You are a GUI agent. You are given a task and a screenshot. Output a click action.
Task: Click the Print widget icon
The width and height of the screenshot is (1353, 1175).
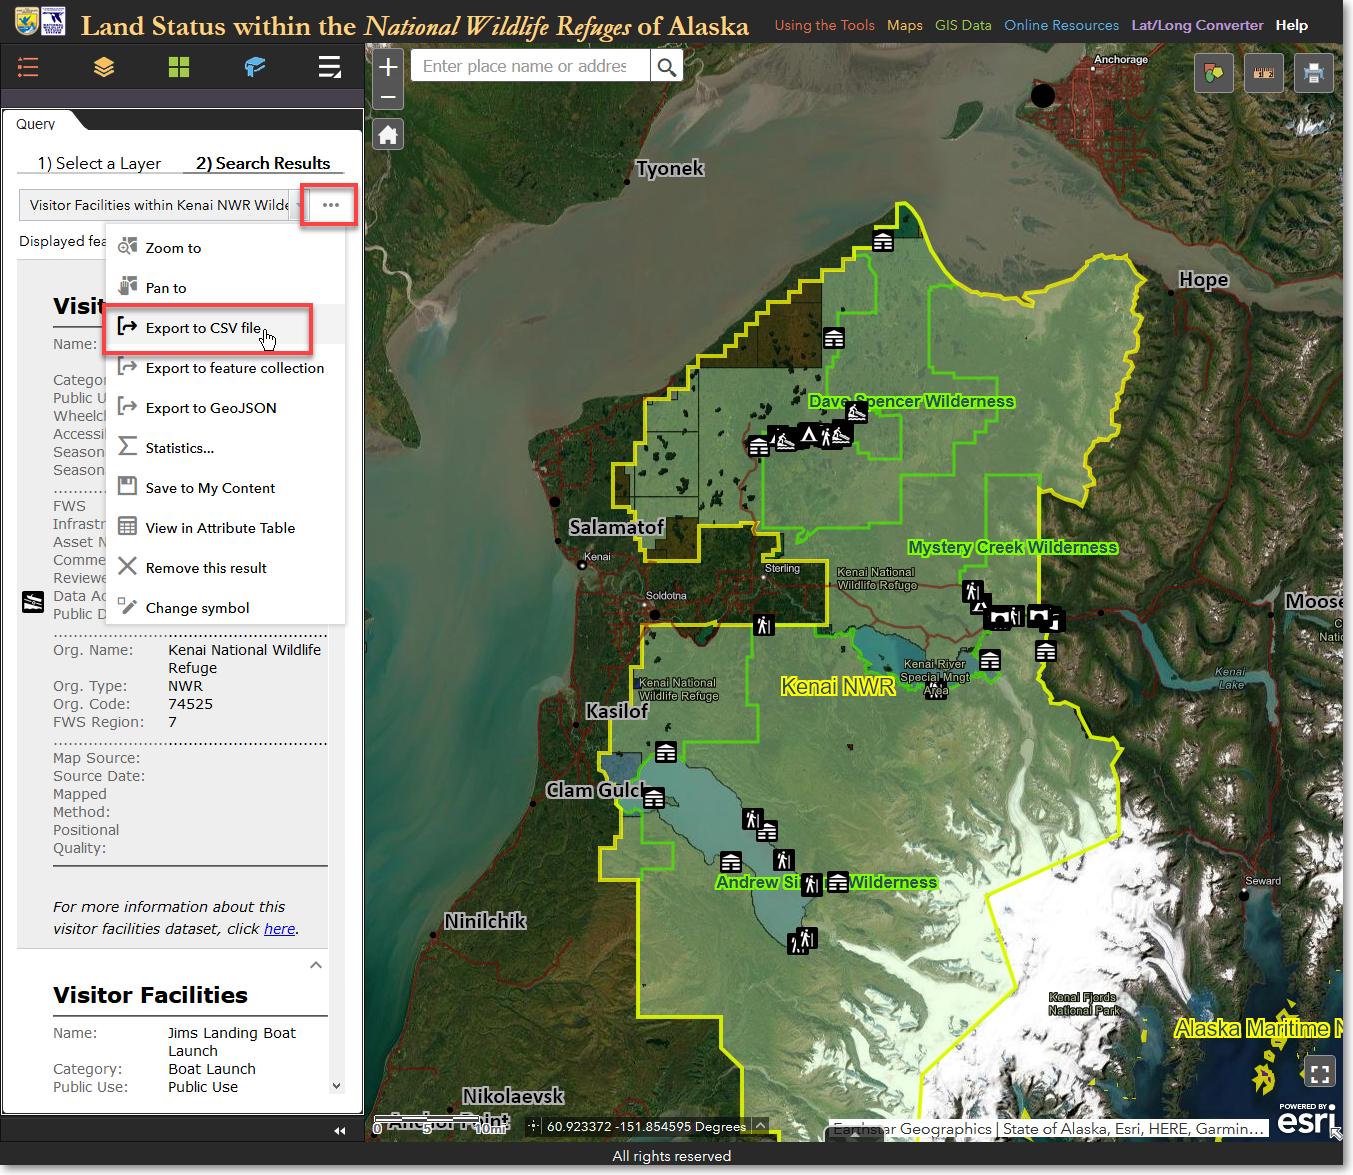[1314, 73]
